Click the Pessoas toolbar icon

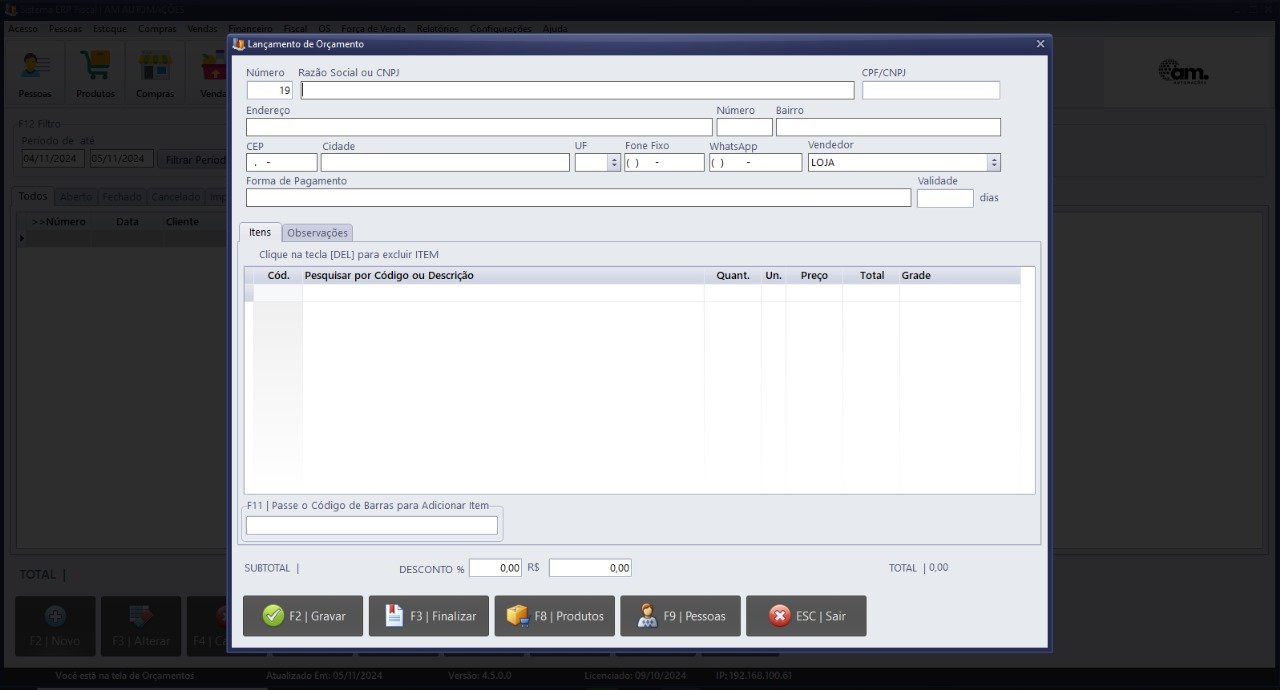35,73
